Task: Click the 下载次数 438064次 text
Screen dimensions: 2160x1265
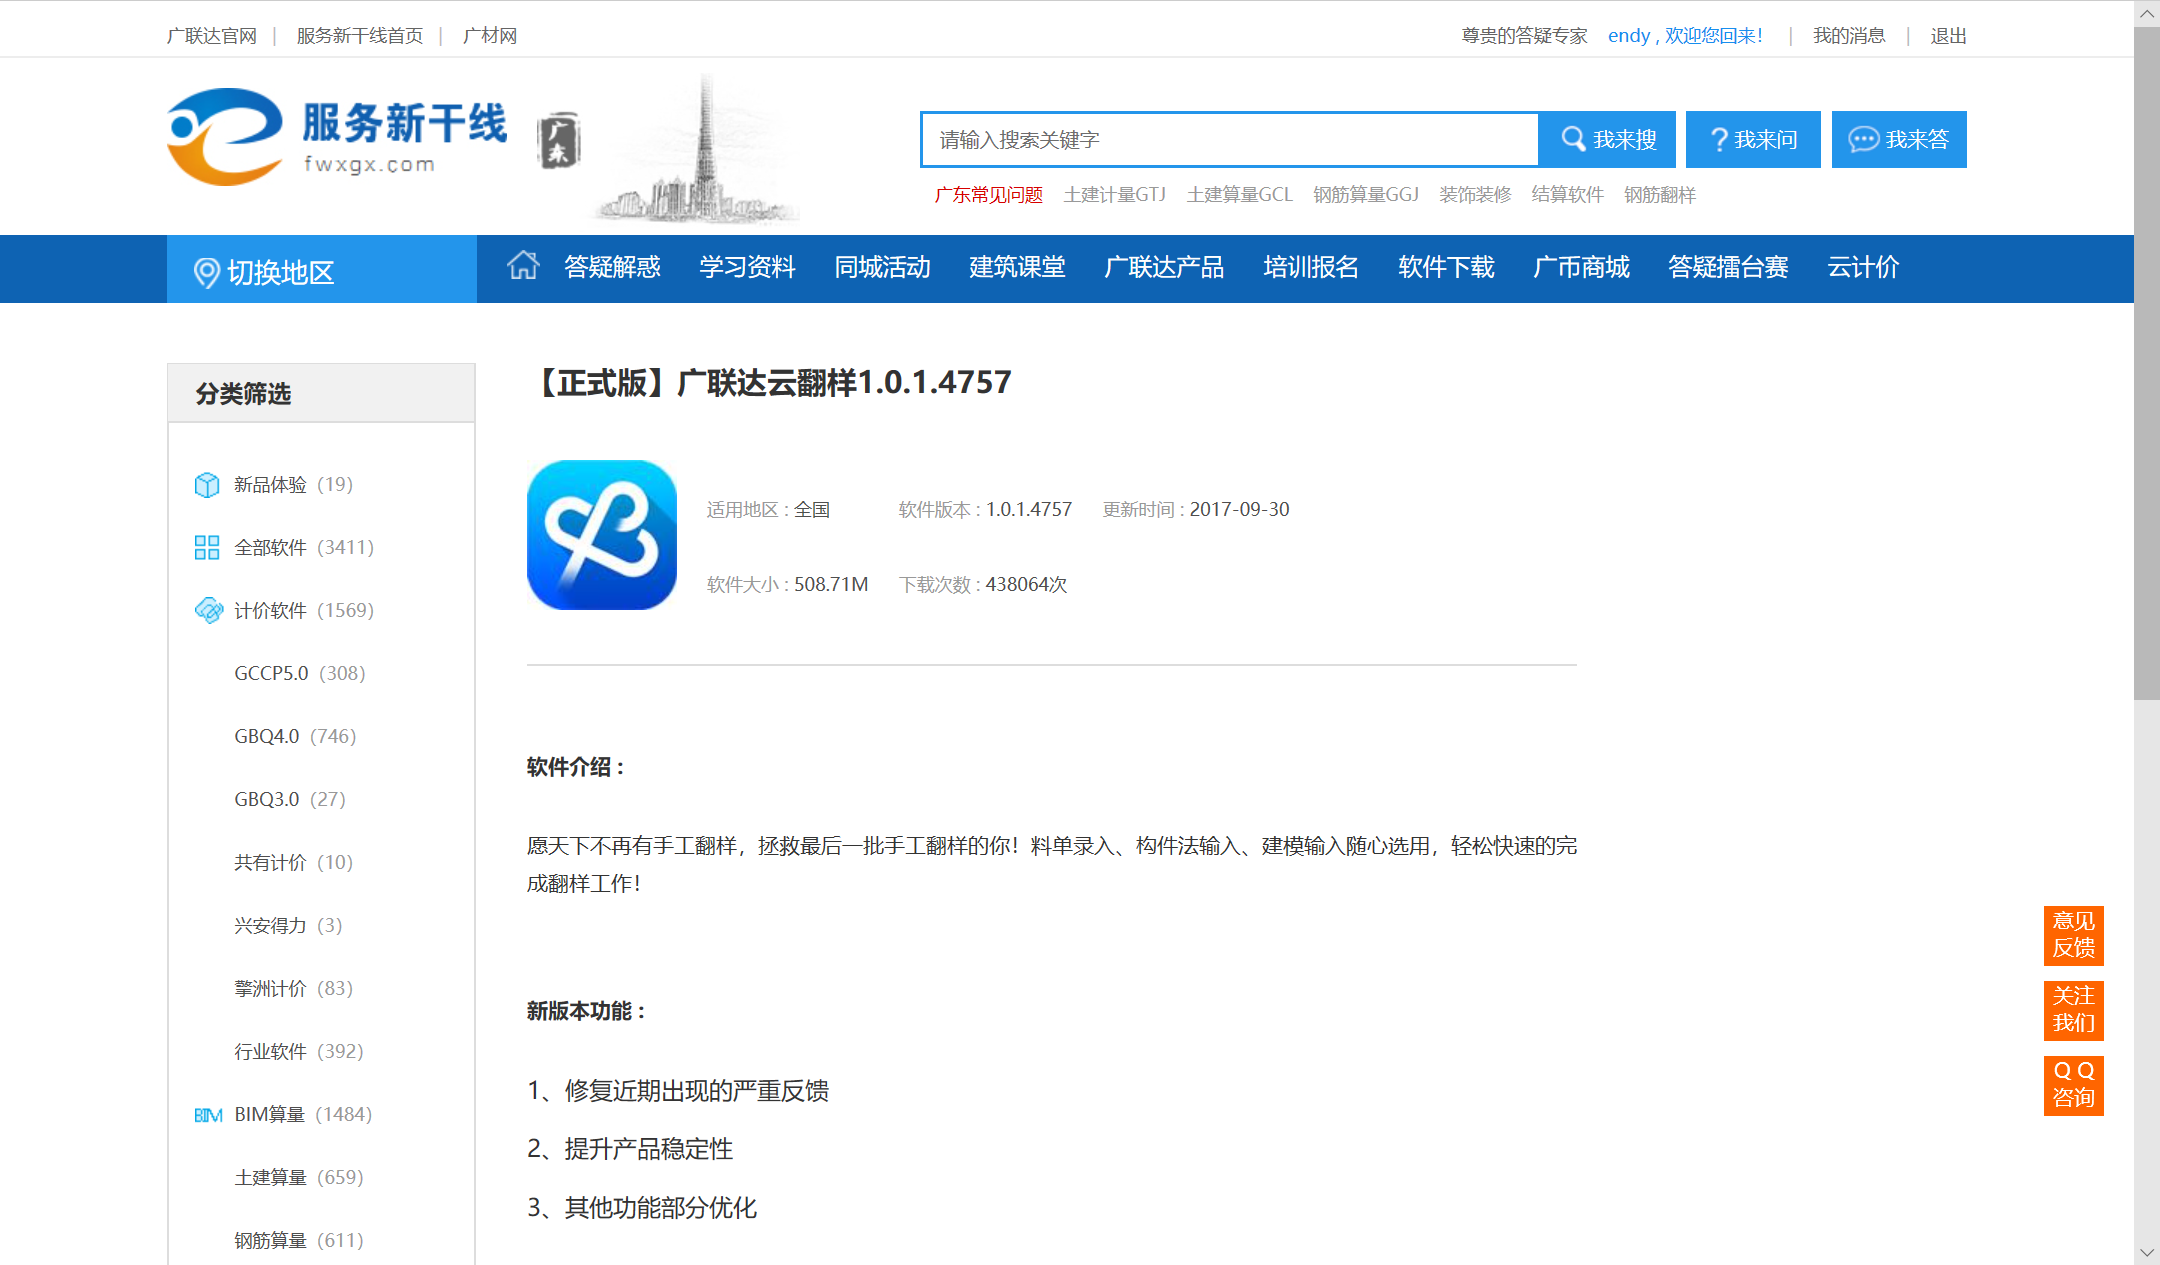Action: click(982, 585)
